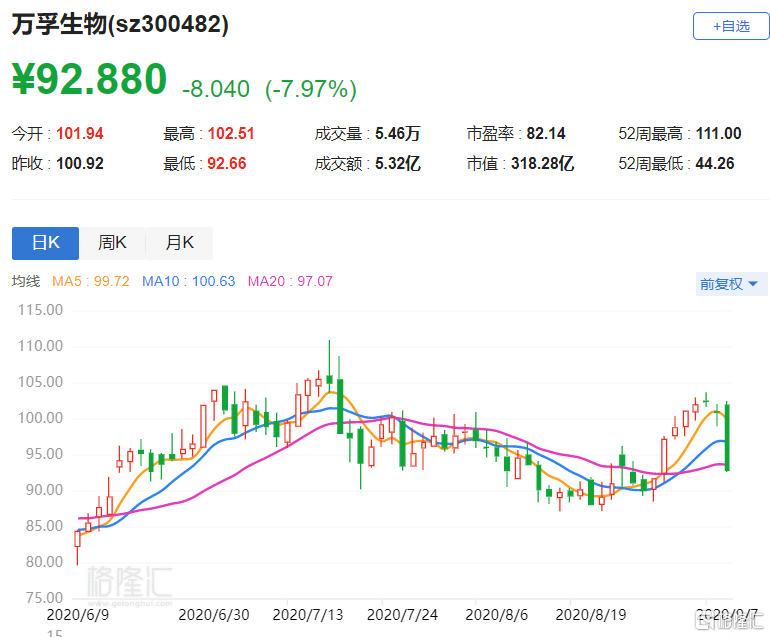
Task: Click the 100.00 price axis label
Action: (x=40, y=418)
